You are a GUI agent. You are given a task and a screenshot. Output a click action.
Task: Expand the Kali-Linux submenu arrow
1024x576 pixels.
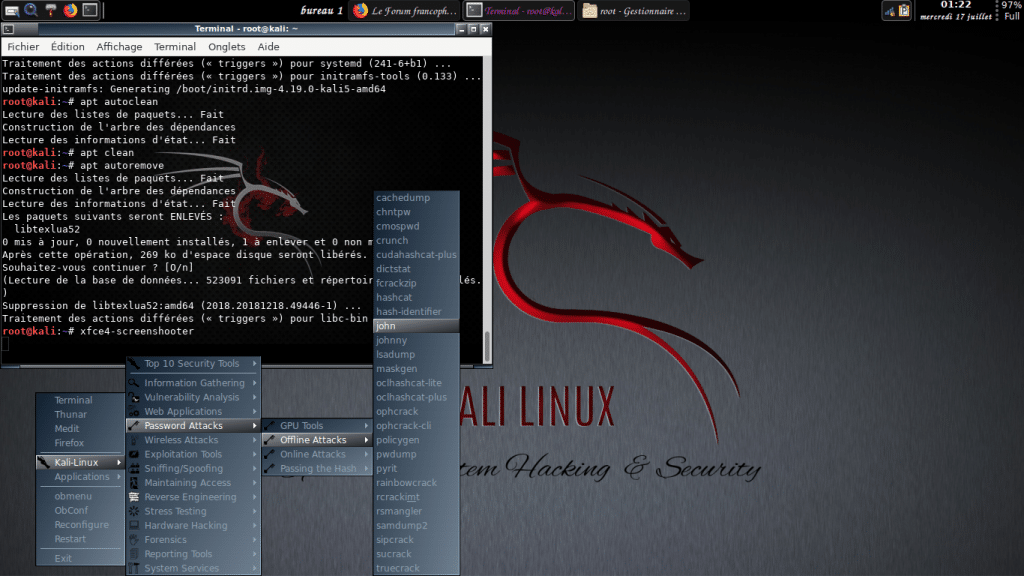coord(119,462)
